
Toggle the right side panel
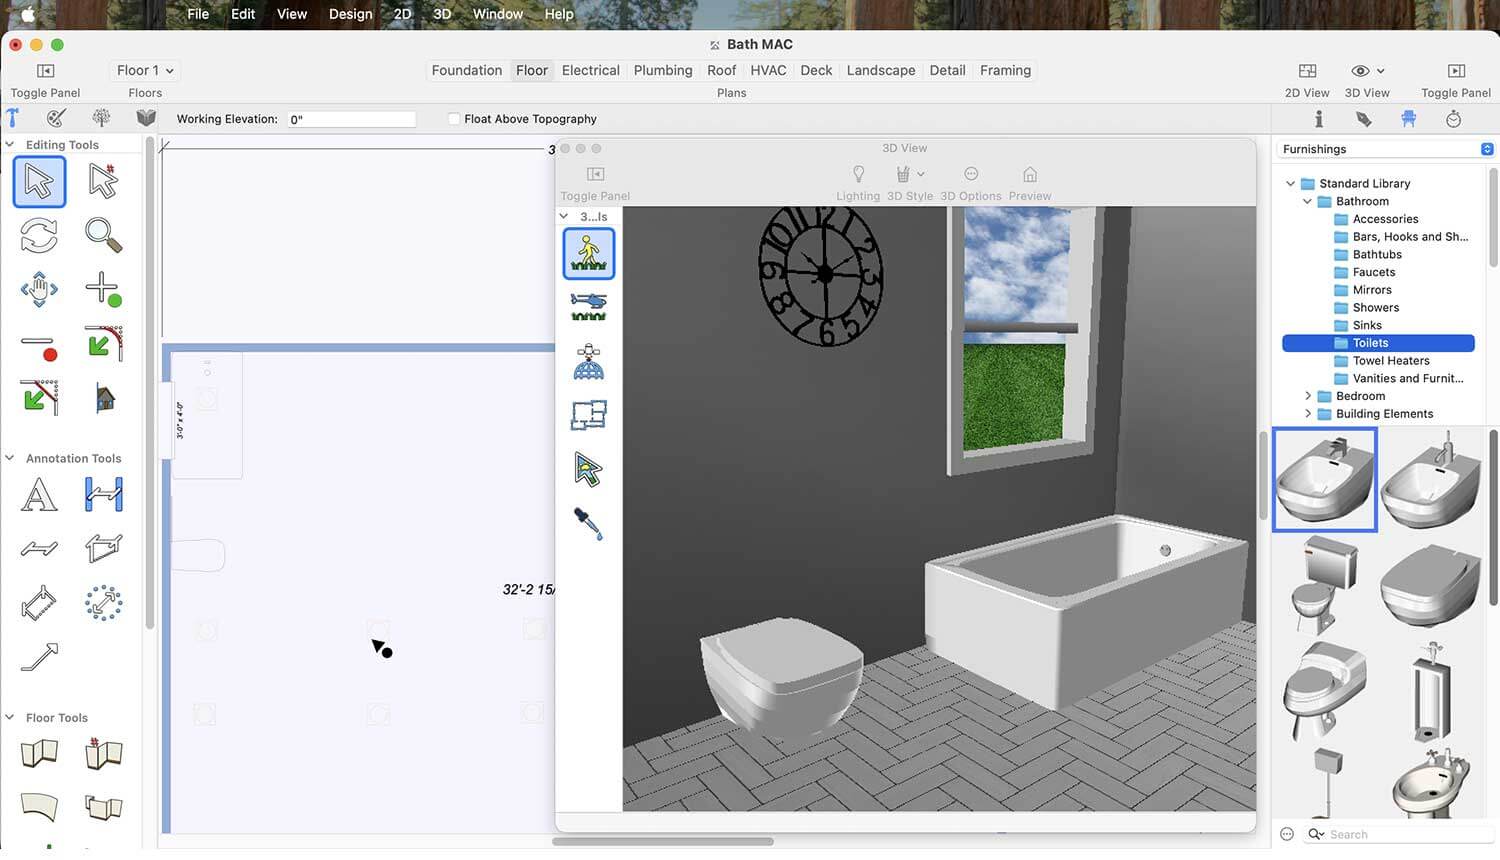pyautogui.click(x=1455, y=71)
